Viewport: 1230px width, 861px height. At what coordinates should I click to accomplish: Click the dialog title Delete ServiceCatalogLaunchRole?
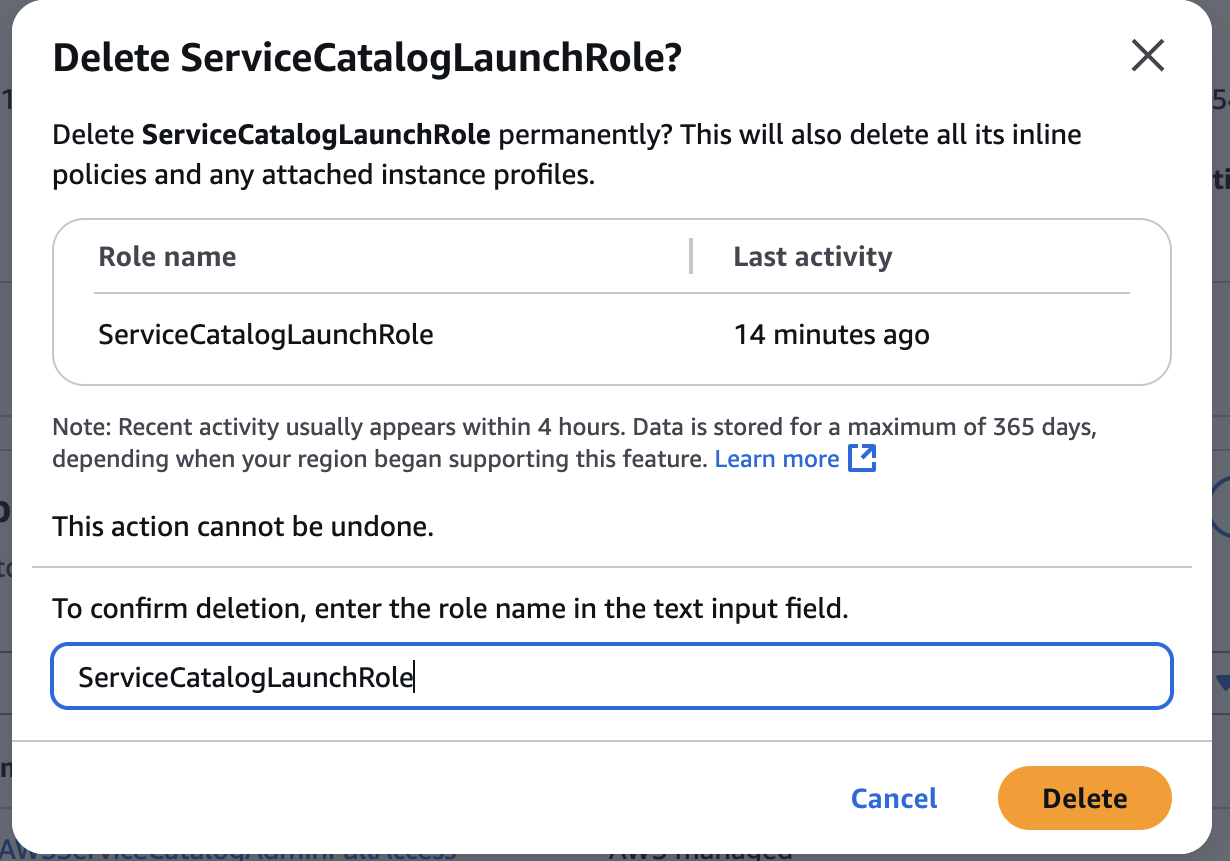pyautogui.click(x=366, y=58)
